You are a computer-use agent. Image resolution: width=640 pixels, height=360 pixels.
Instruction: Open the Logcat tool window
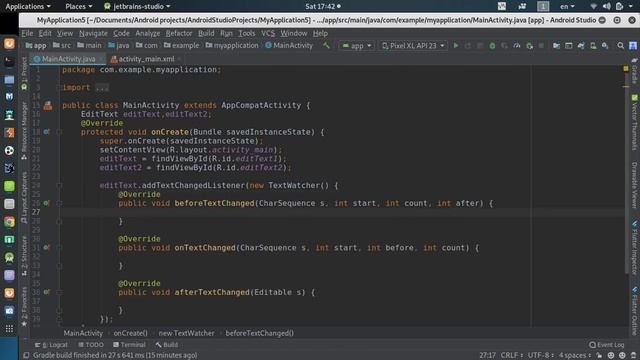click(x=51, y=345)
